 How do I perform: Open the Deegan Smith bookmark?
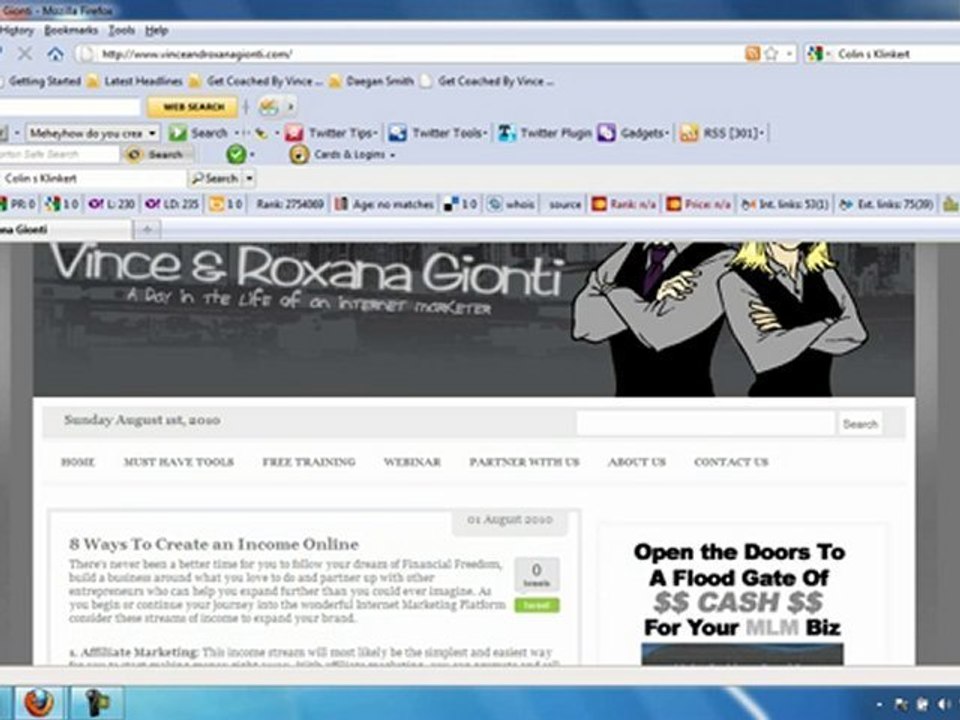(x=372, y=81)
